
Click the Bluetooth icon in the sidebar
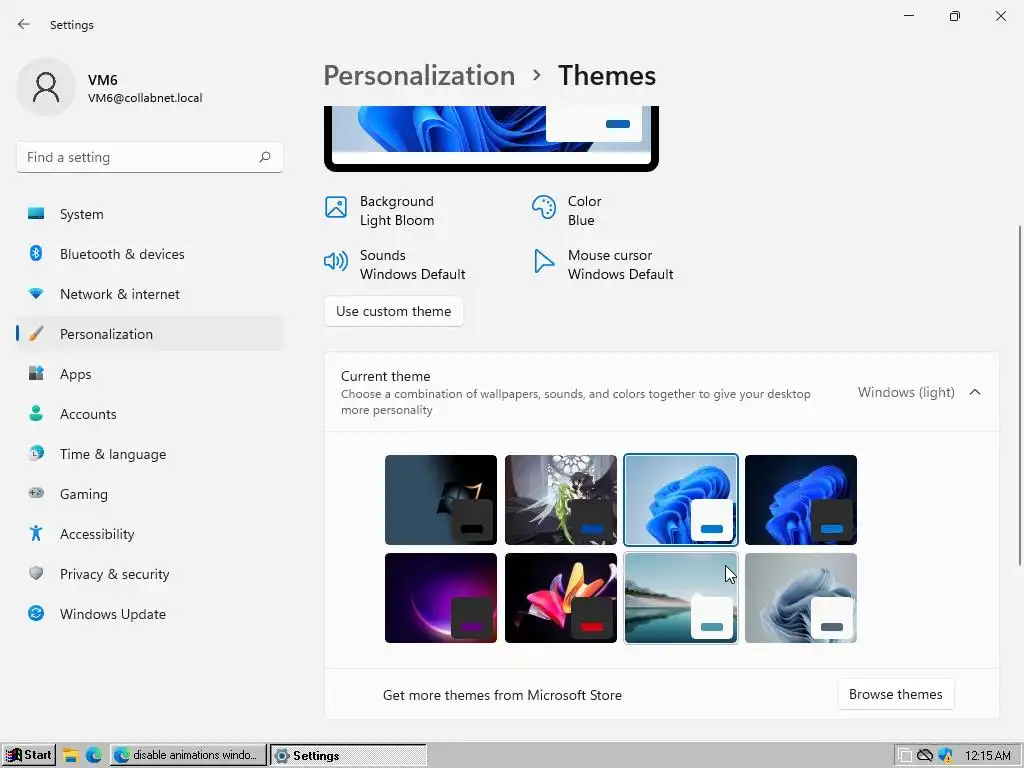click(x=36, y=253)
